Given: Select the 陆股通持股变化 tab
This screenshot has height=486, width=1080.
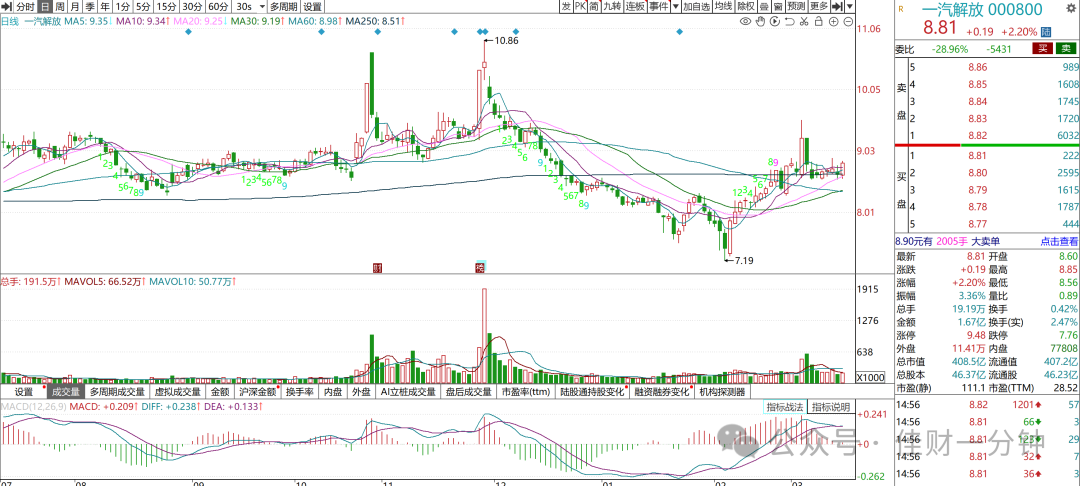Looking at the screenshot, I should (592, 392).
